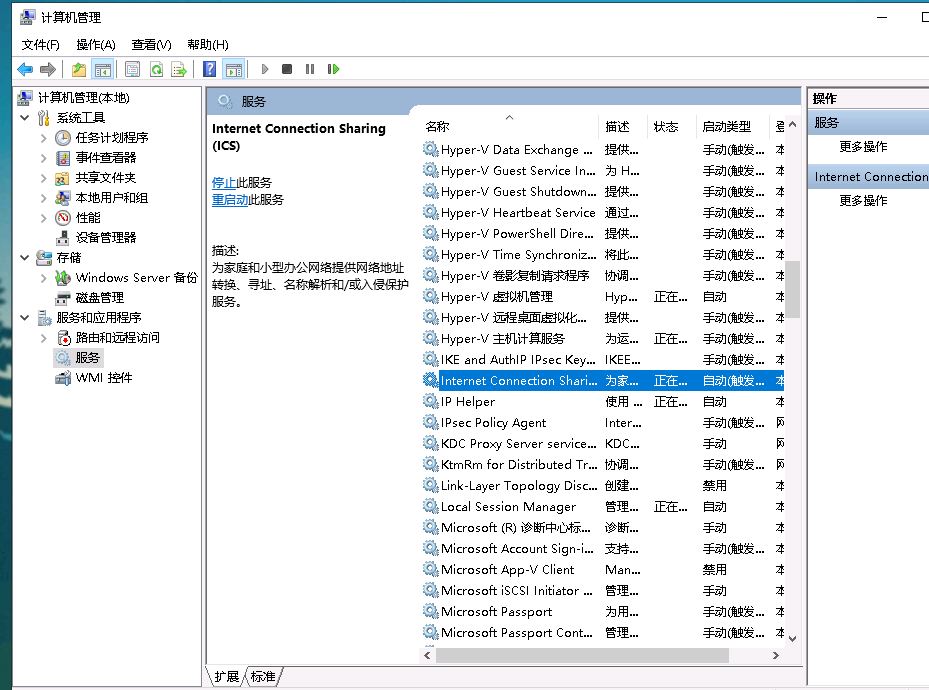The height and width of the screenshot is (690, 929).
Task: Click the Start service play icon
Action: pos(265,69)
